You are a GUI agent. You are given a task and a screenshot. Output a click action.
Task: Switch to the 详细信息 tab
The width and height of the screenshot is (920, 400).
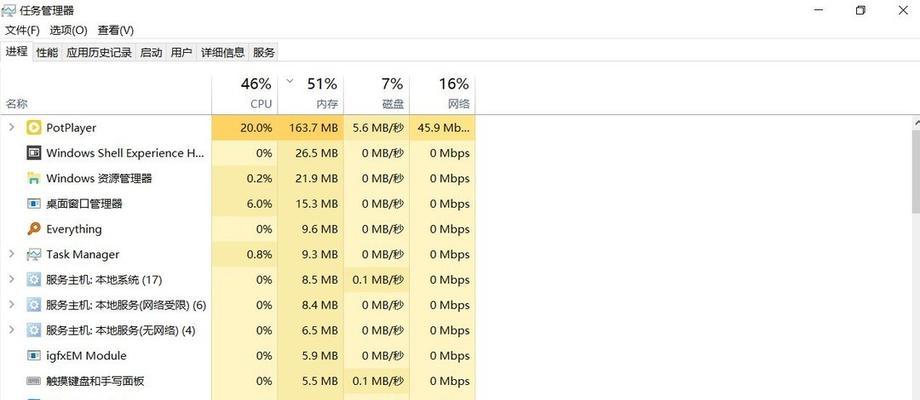coord(222,52)
